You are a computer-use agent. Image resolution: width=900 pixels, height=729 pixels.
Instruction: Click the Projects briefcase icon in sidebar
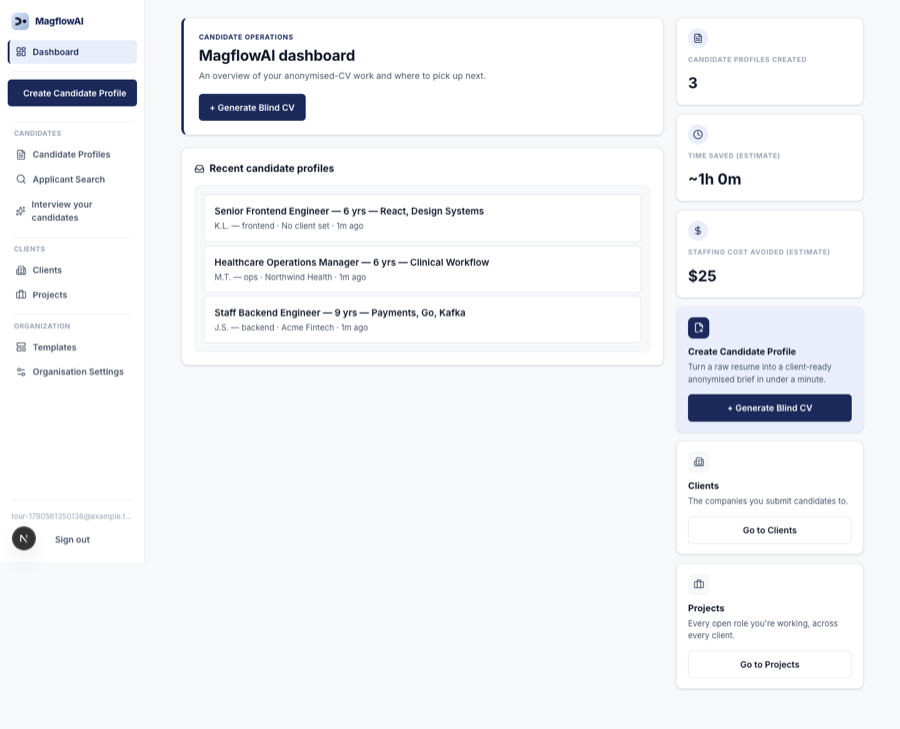point(21,294)
